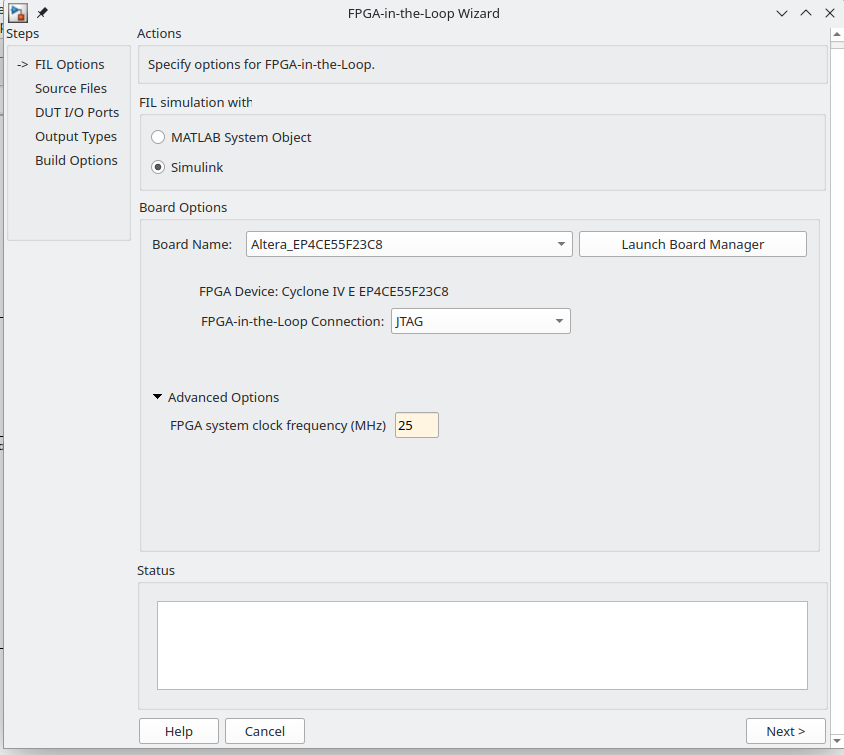Click the FPGA Device Cyclone IV E text
844x755 pixels.
323,292
